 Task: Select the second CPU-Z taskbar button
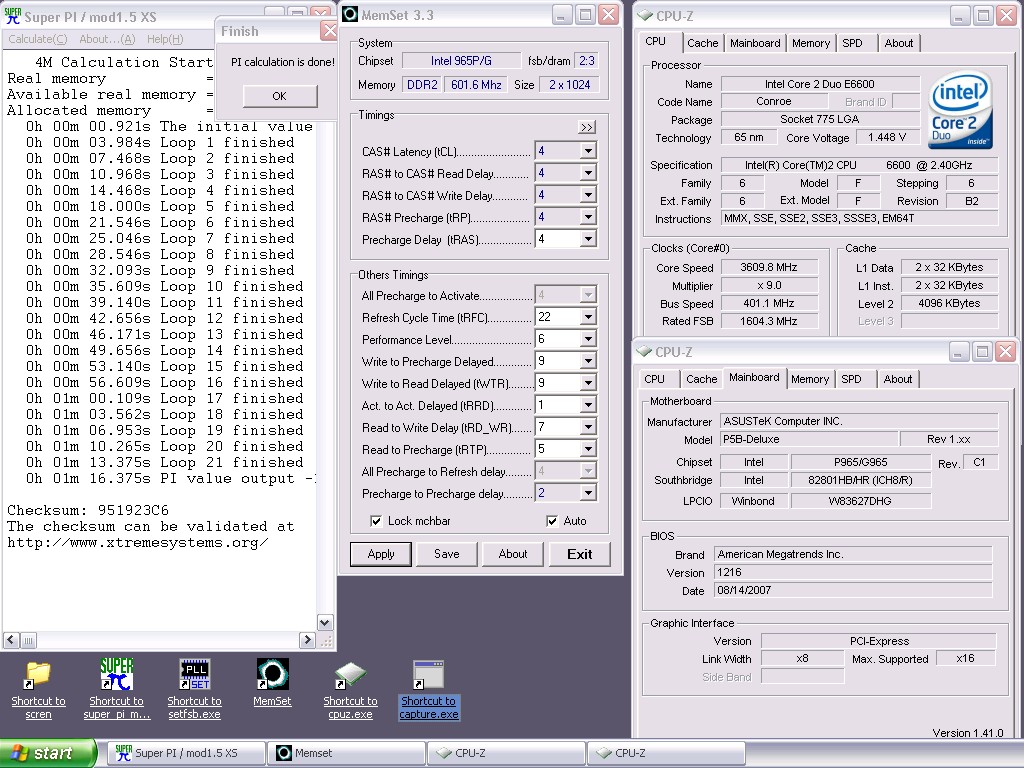(665, 753)
